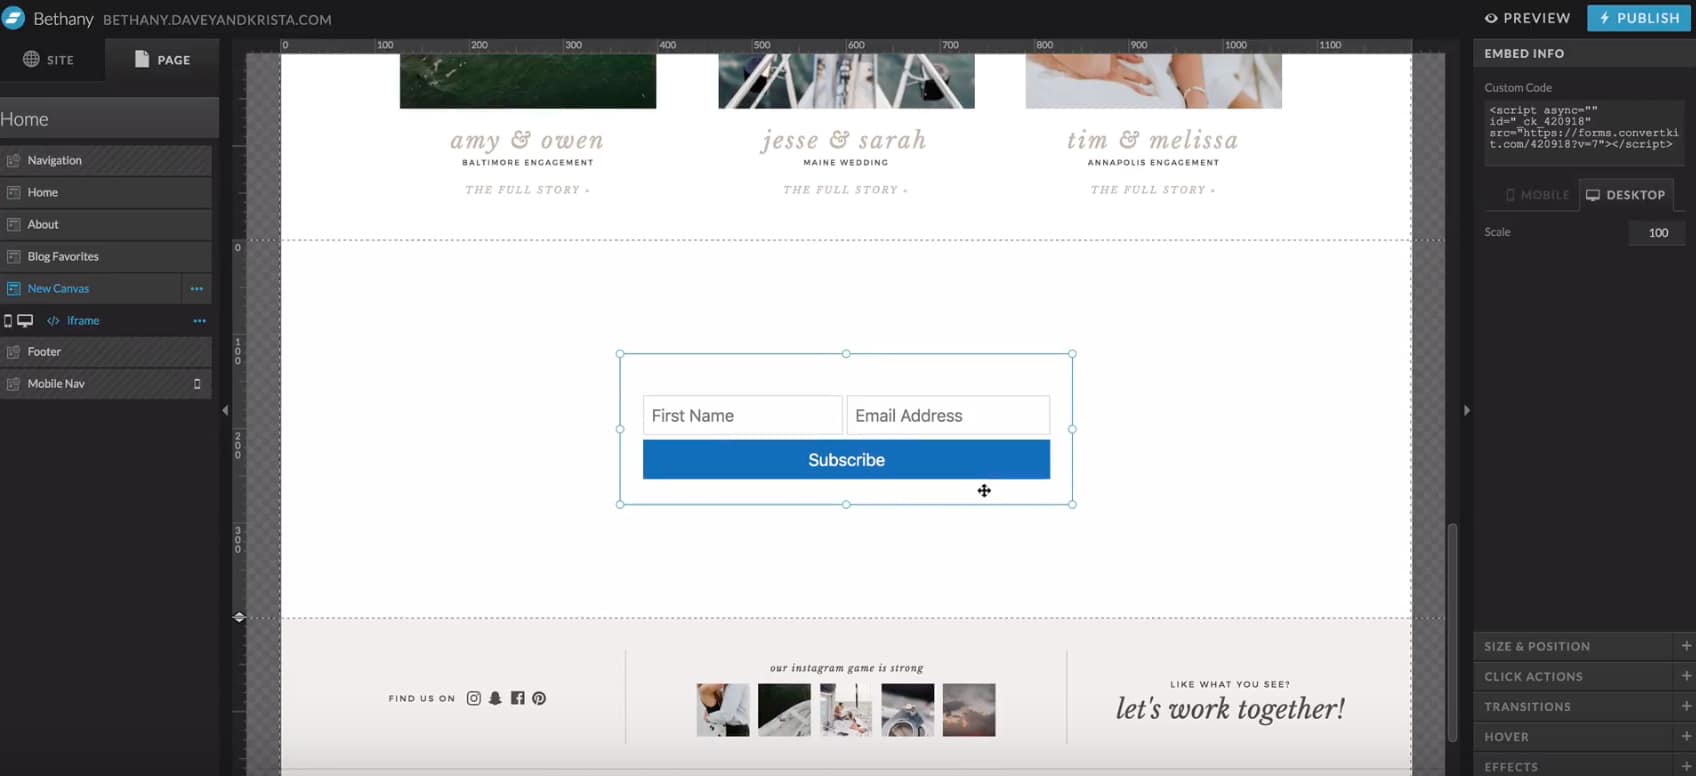Screen dimensions: 1696x776
Task: Open Iframe layer options menu
Action: coord(200,321)
